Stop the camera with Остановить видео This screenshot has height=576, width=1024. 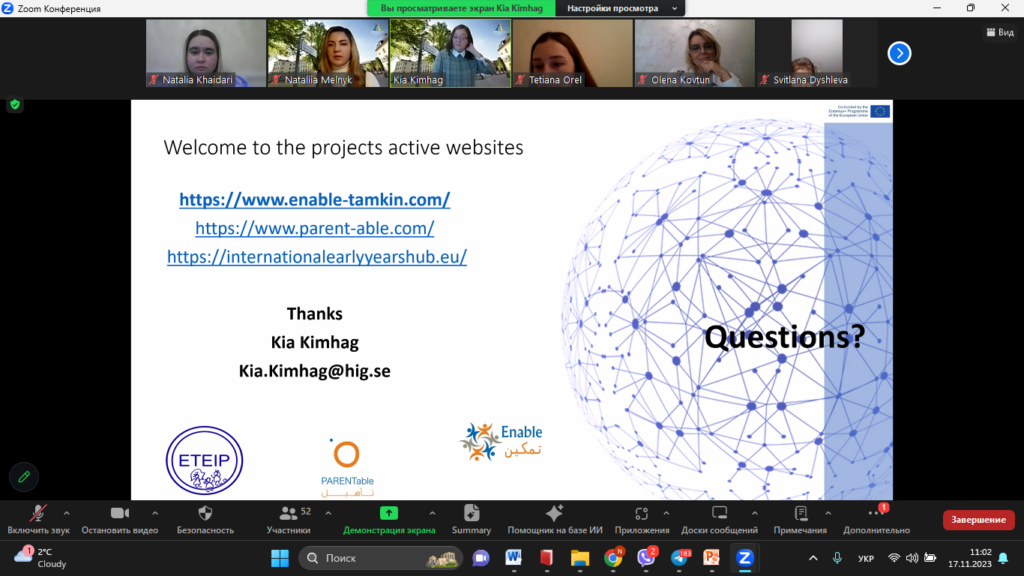point(120,514)
